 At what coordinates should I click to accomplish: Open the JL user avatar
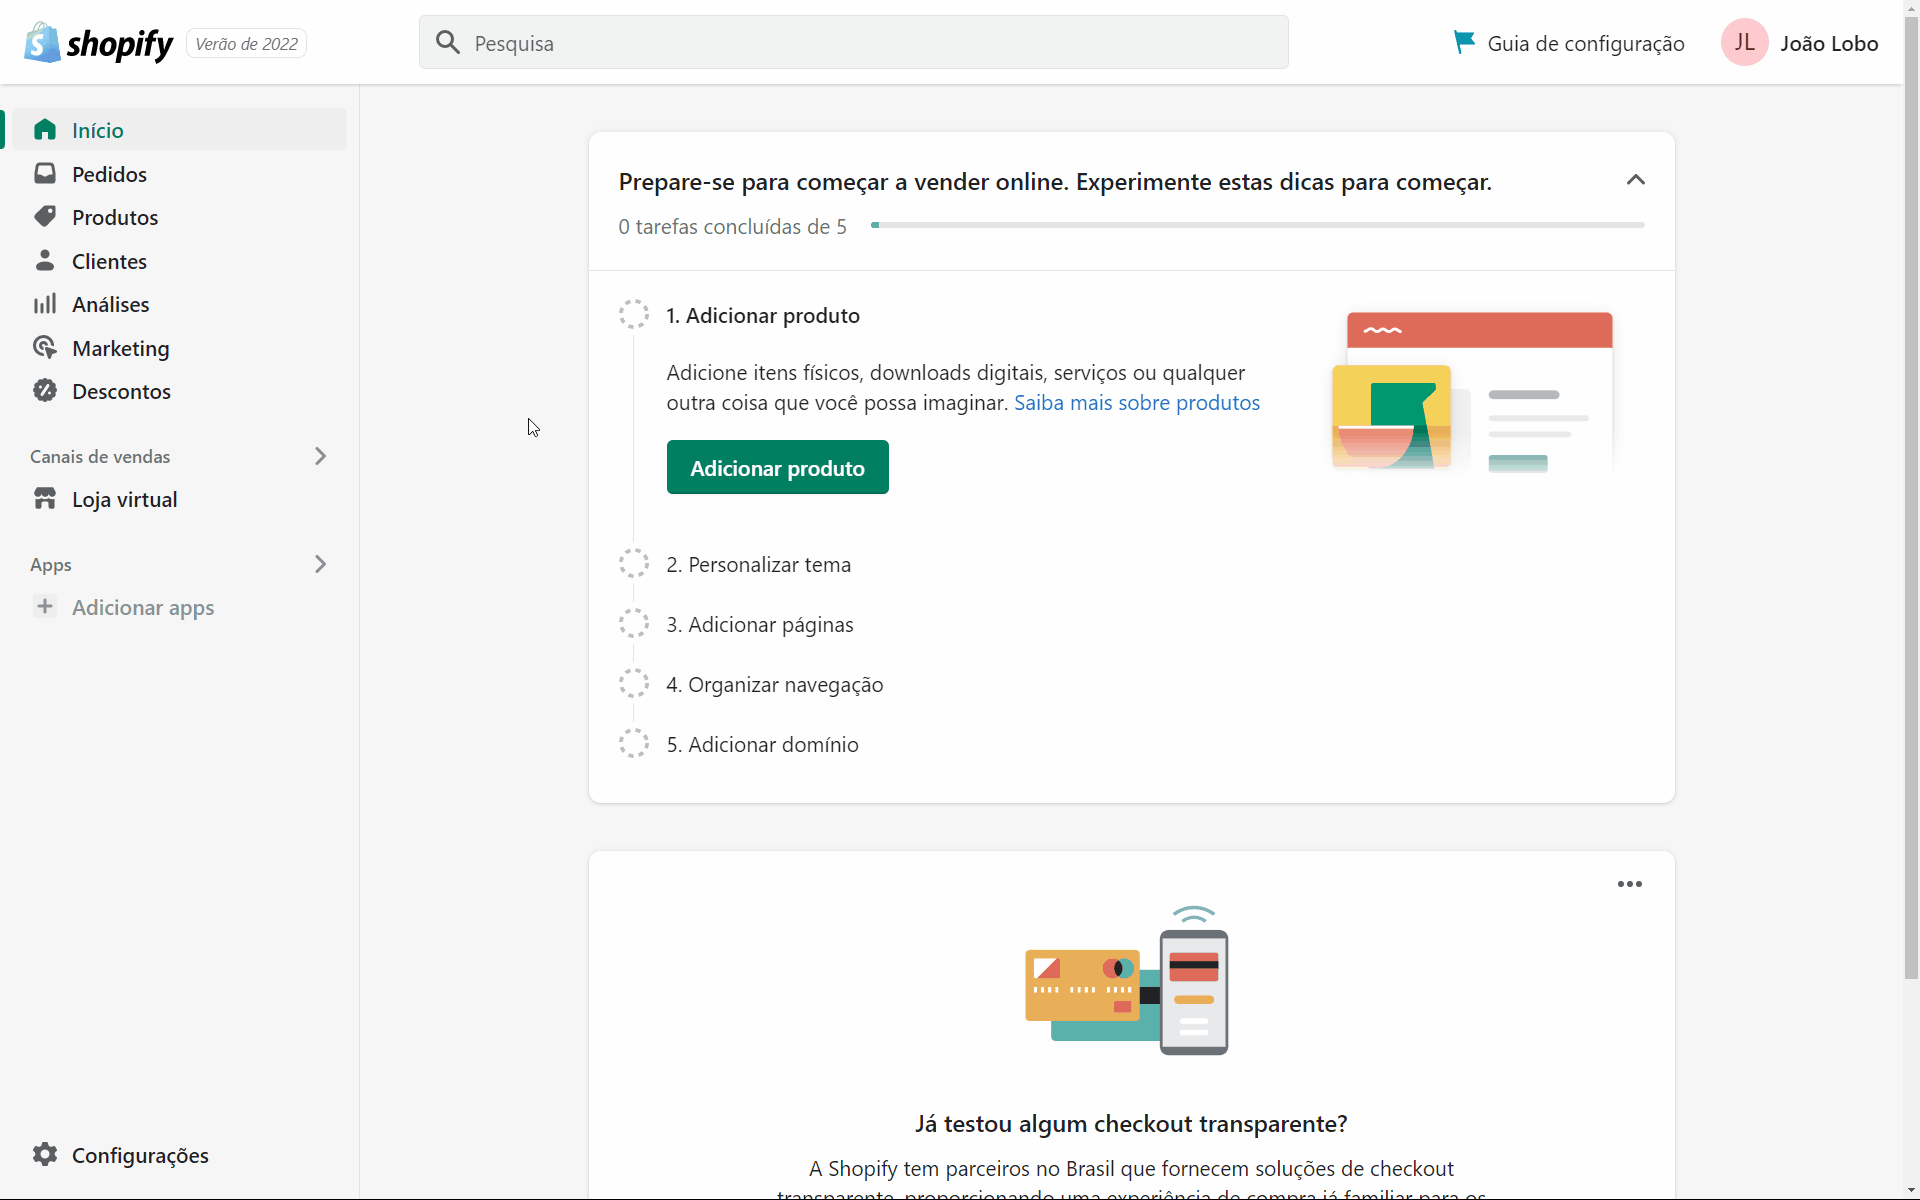click(x=1744, y=42)
